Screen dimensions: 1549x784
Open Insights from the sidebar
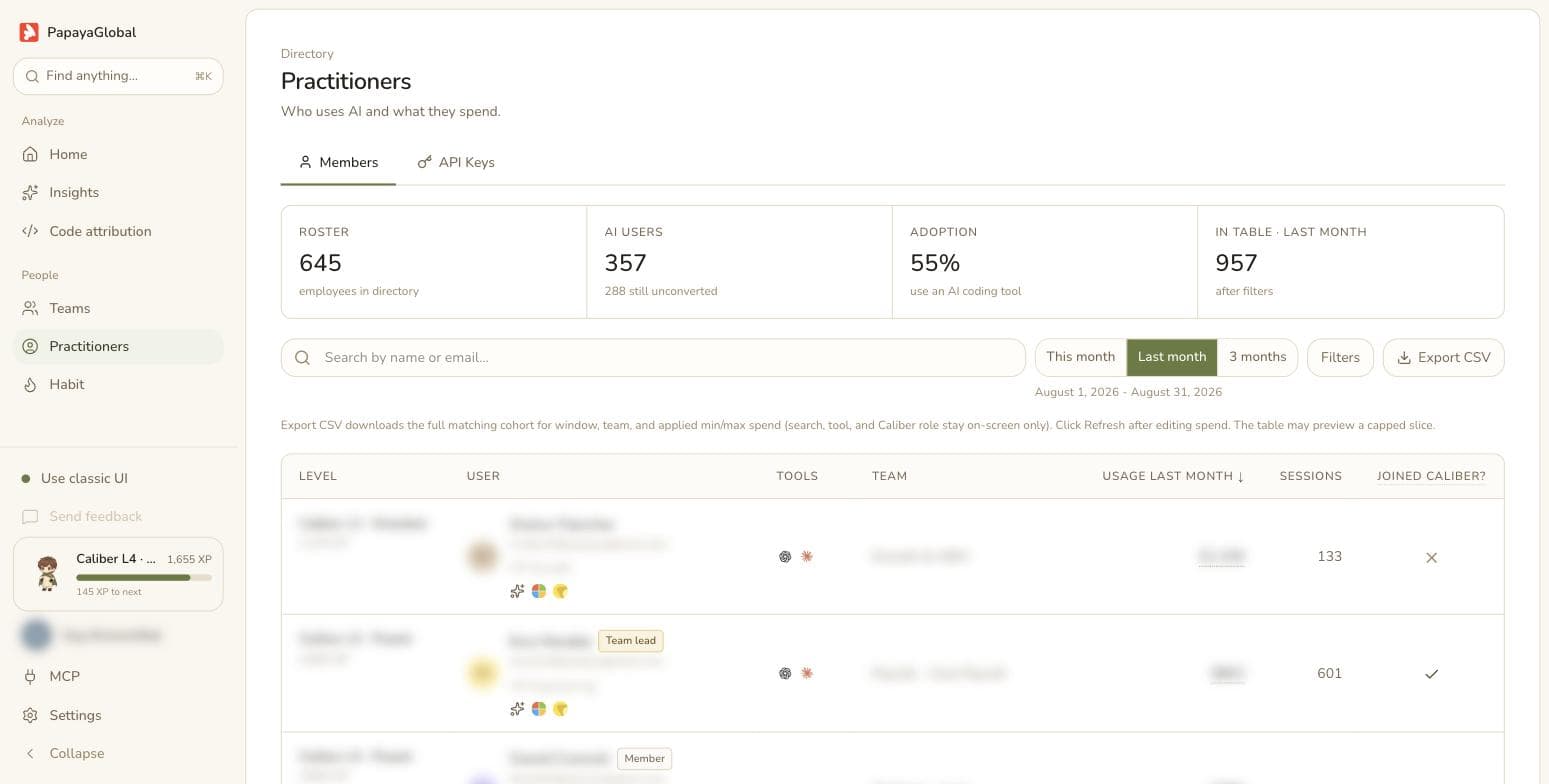pyautogui.click(x=118, y=192)
